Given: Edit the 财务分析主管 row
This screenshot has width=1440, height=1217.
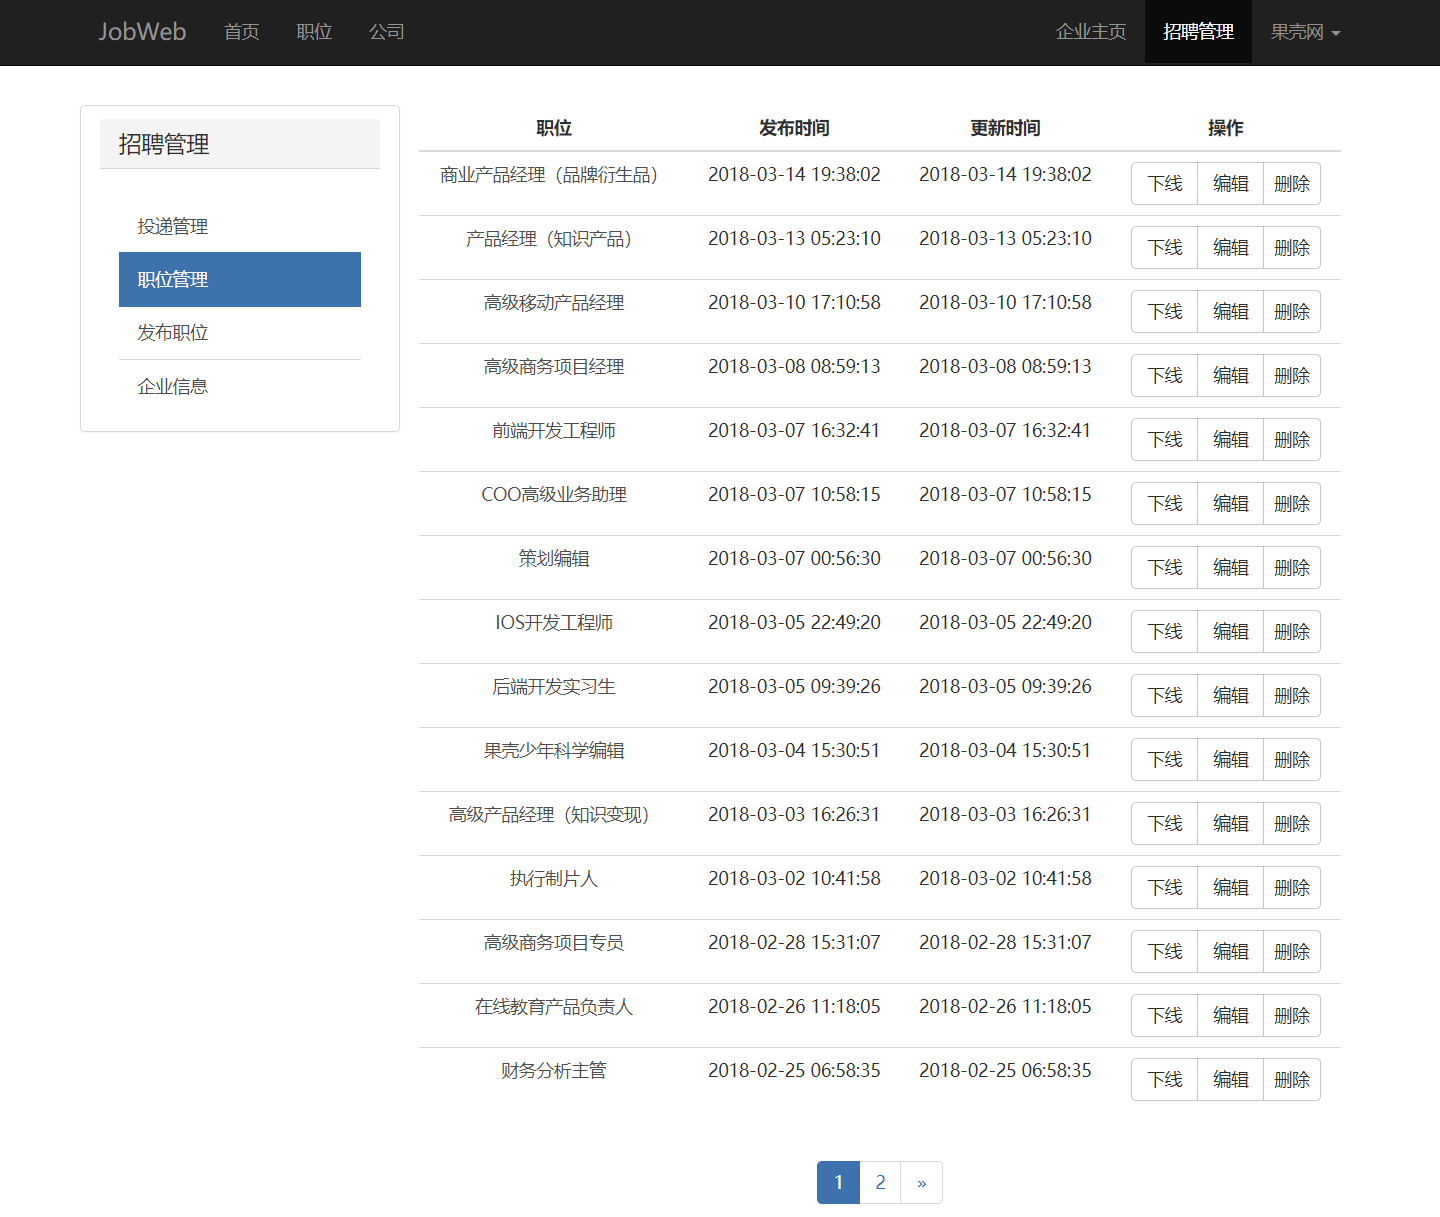Looking at the screenshot, I should click(x=1230, y=1080).
